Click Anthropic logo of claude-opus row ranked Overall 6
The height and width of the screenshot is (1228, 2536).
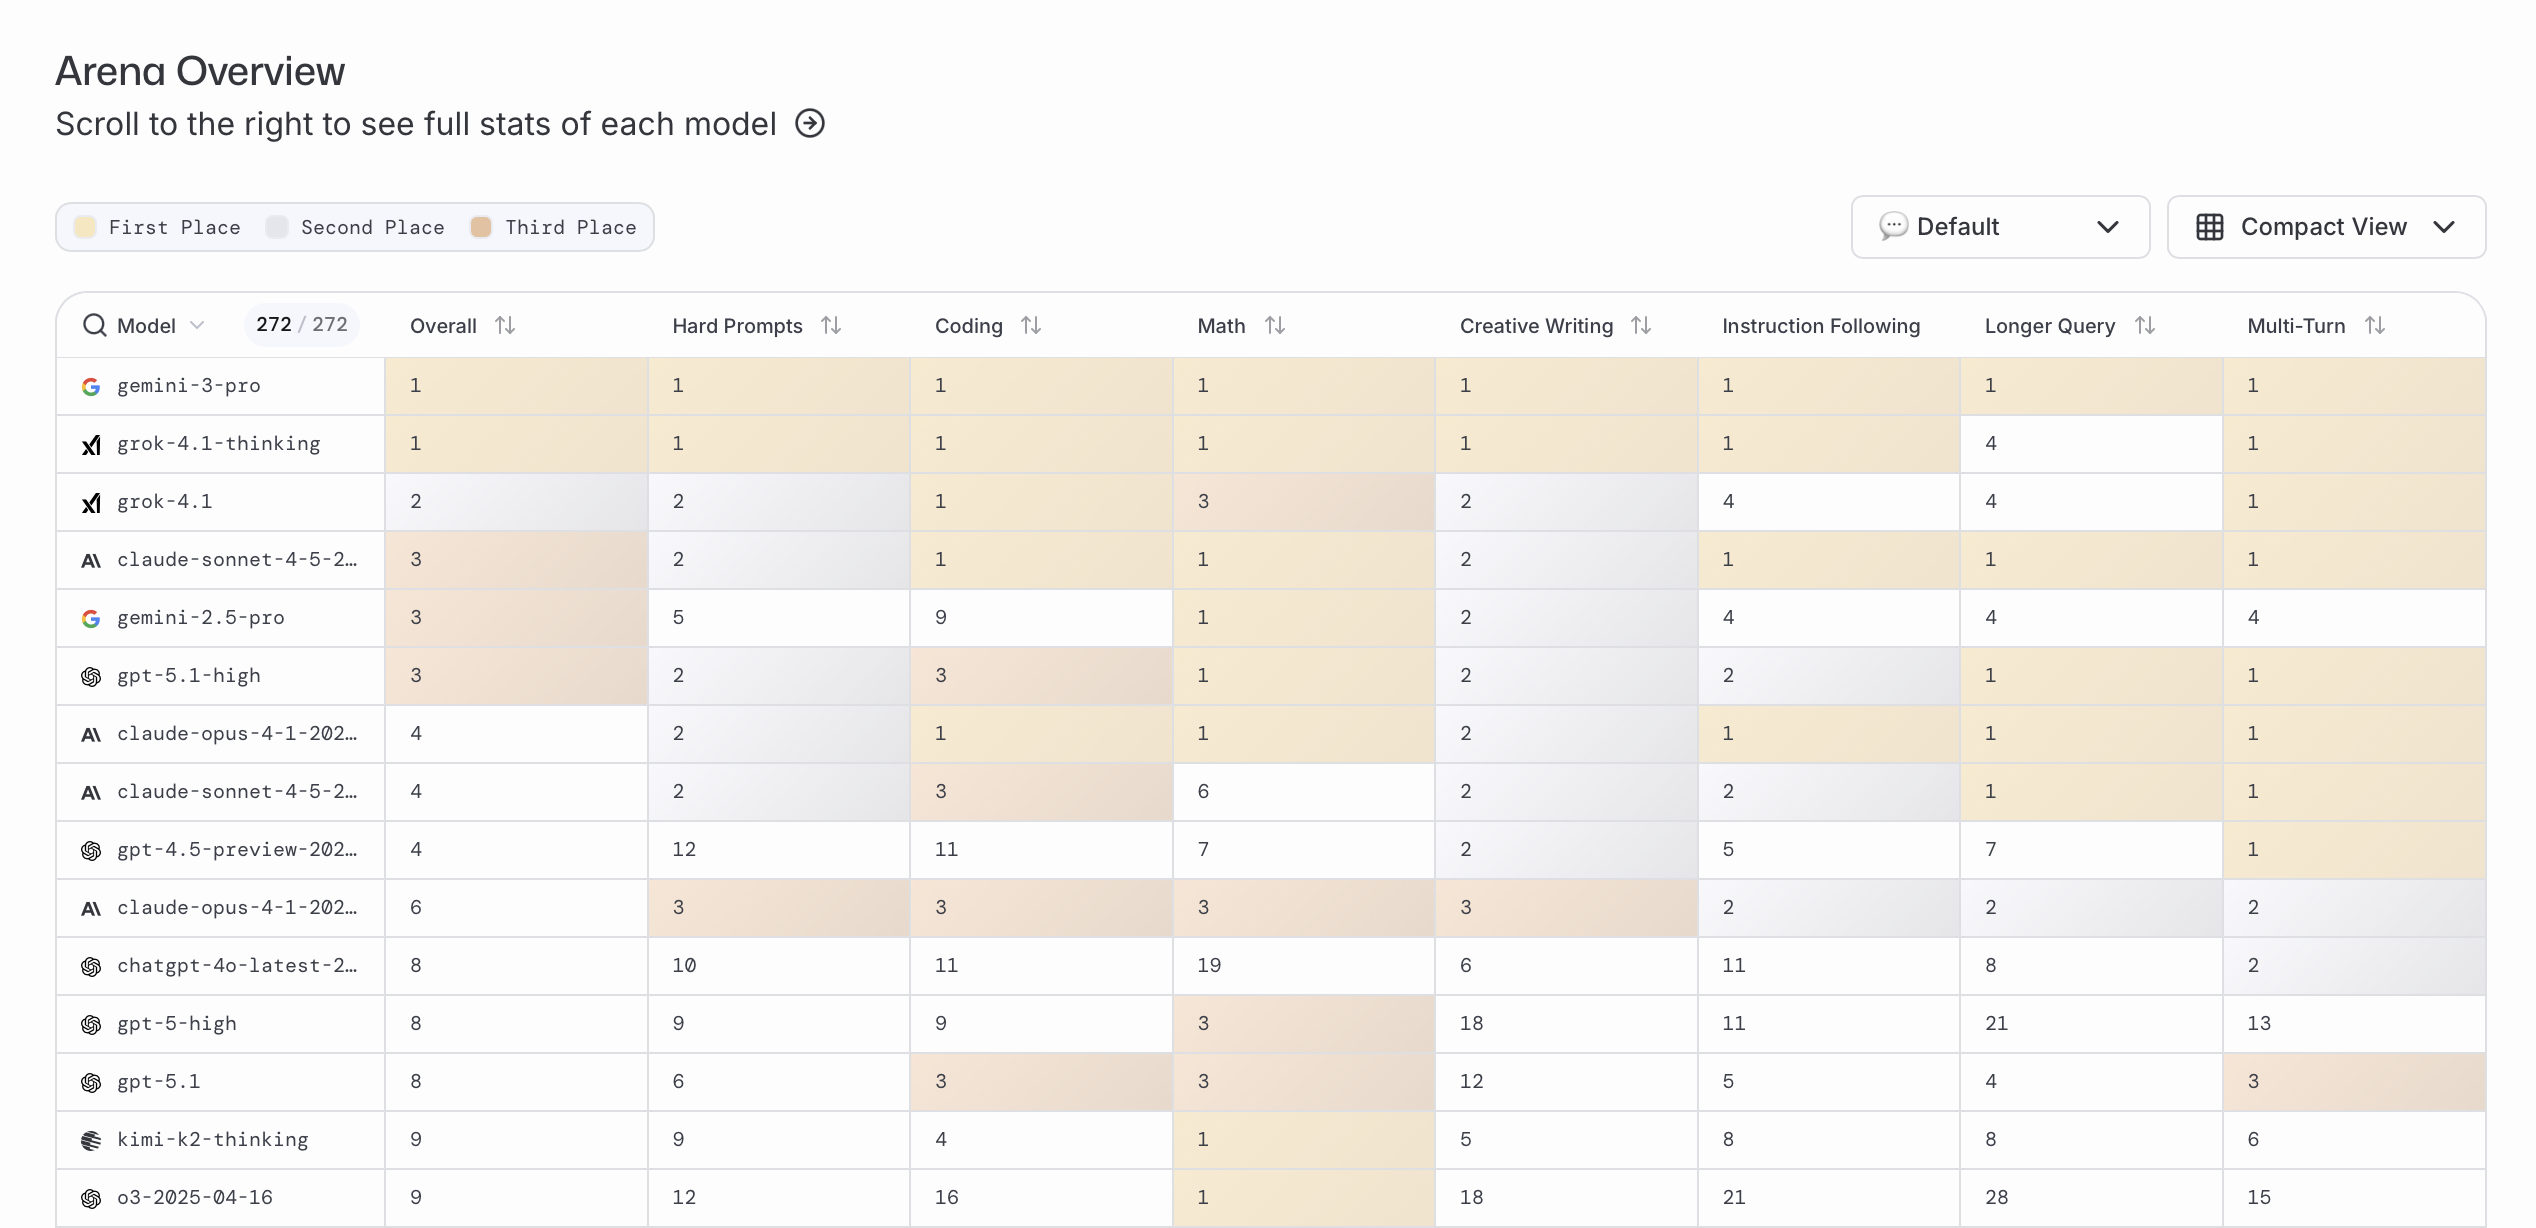pos(91,908)
